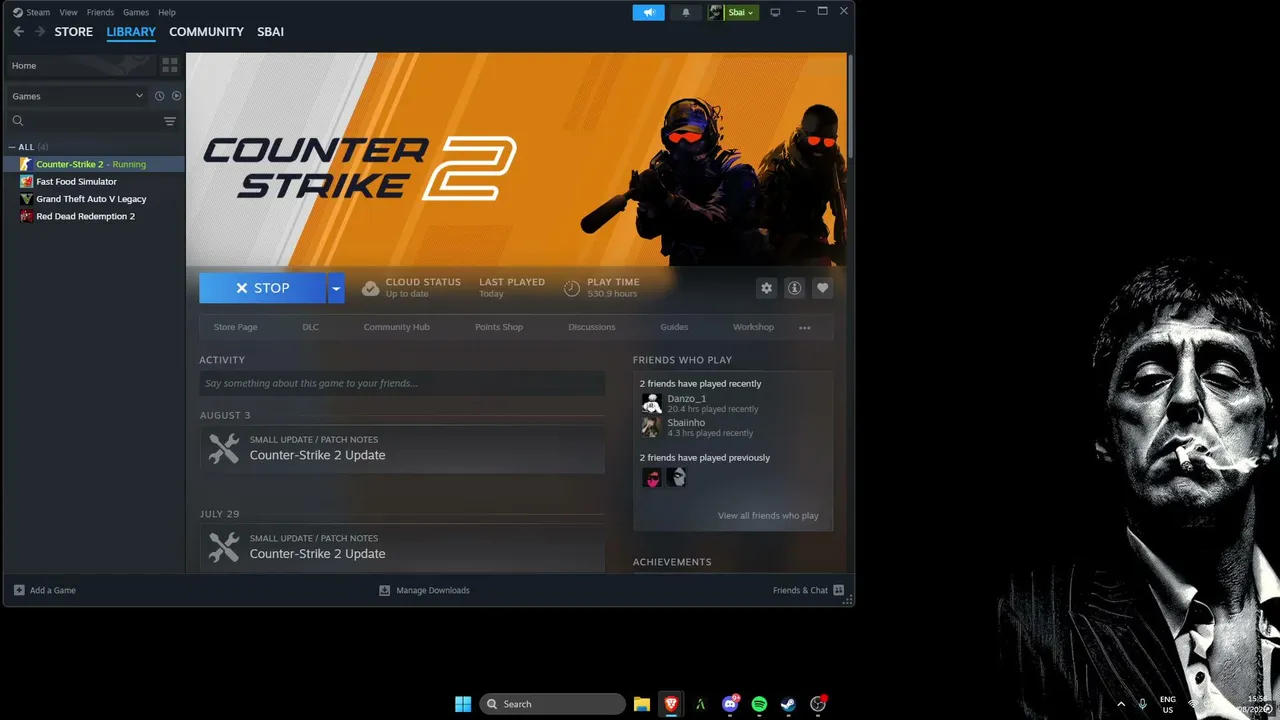
Task: Select Counter-Strike 2 in the game list
Action: point(94,164)
